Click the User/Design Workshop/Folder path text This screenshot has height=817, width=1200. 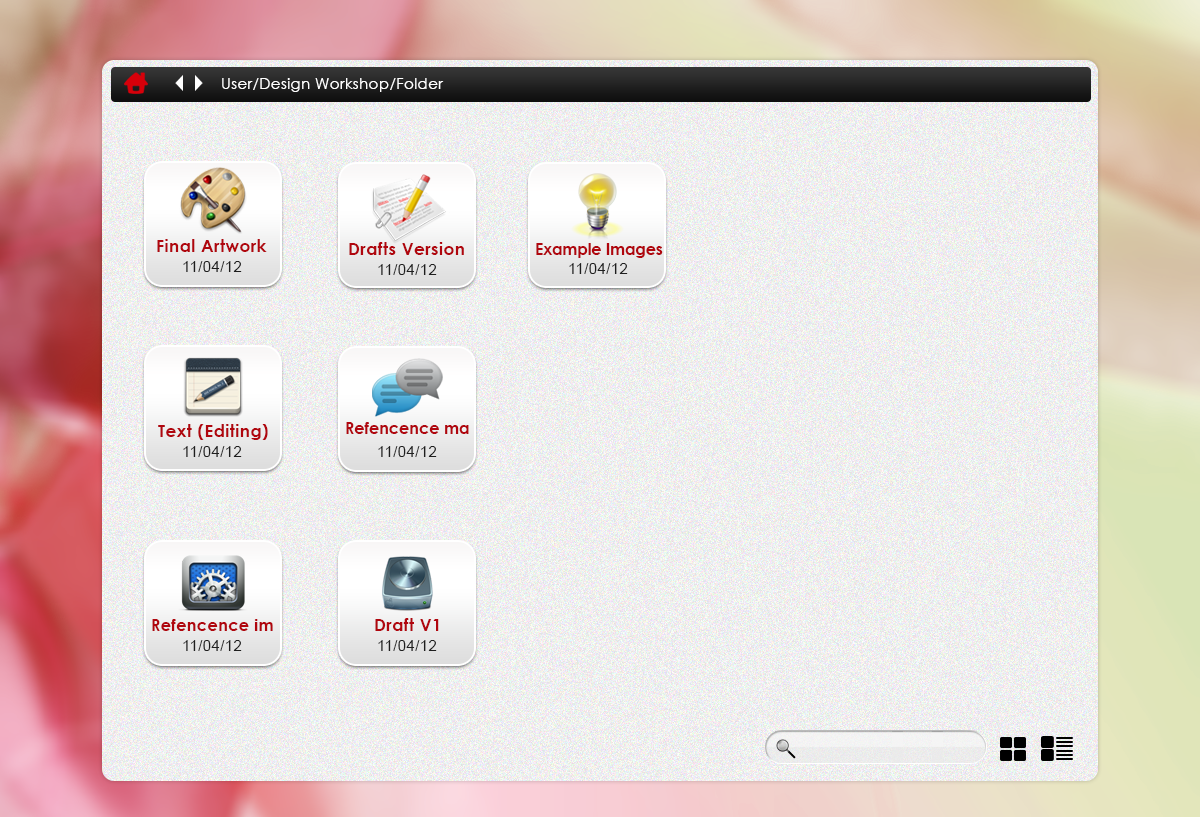332,84
